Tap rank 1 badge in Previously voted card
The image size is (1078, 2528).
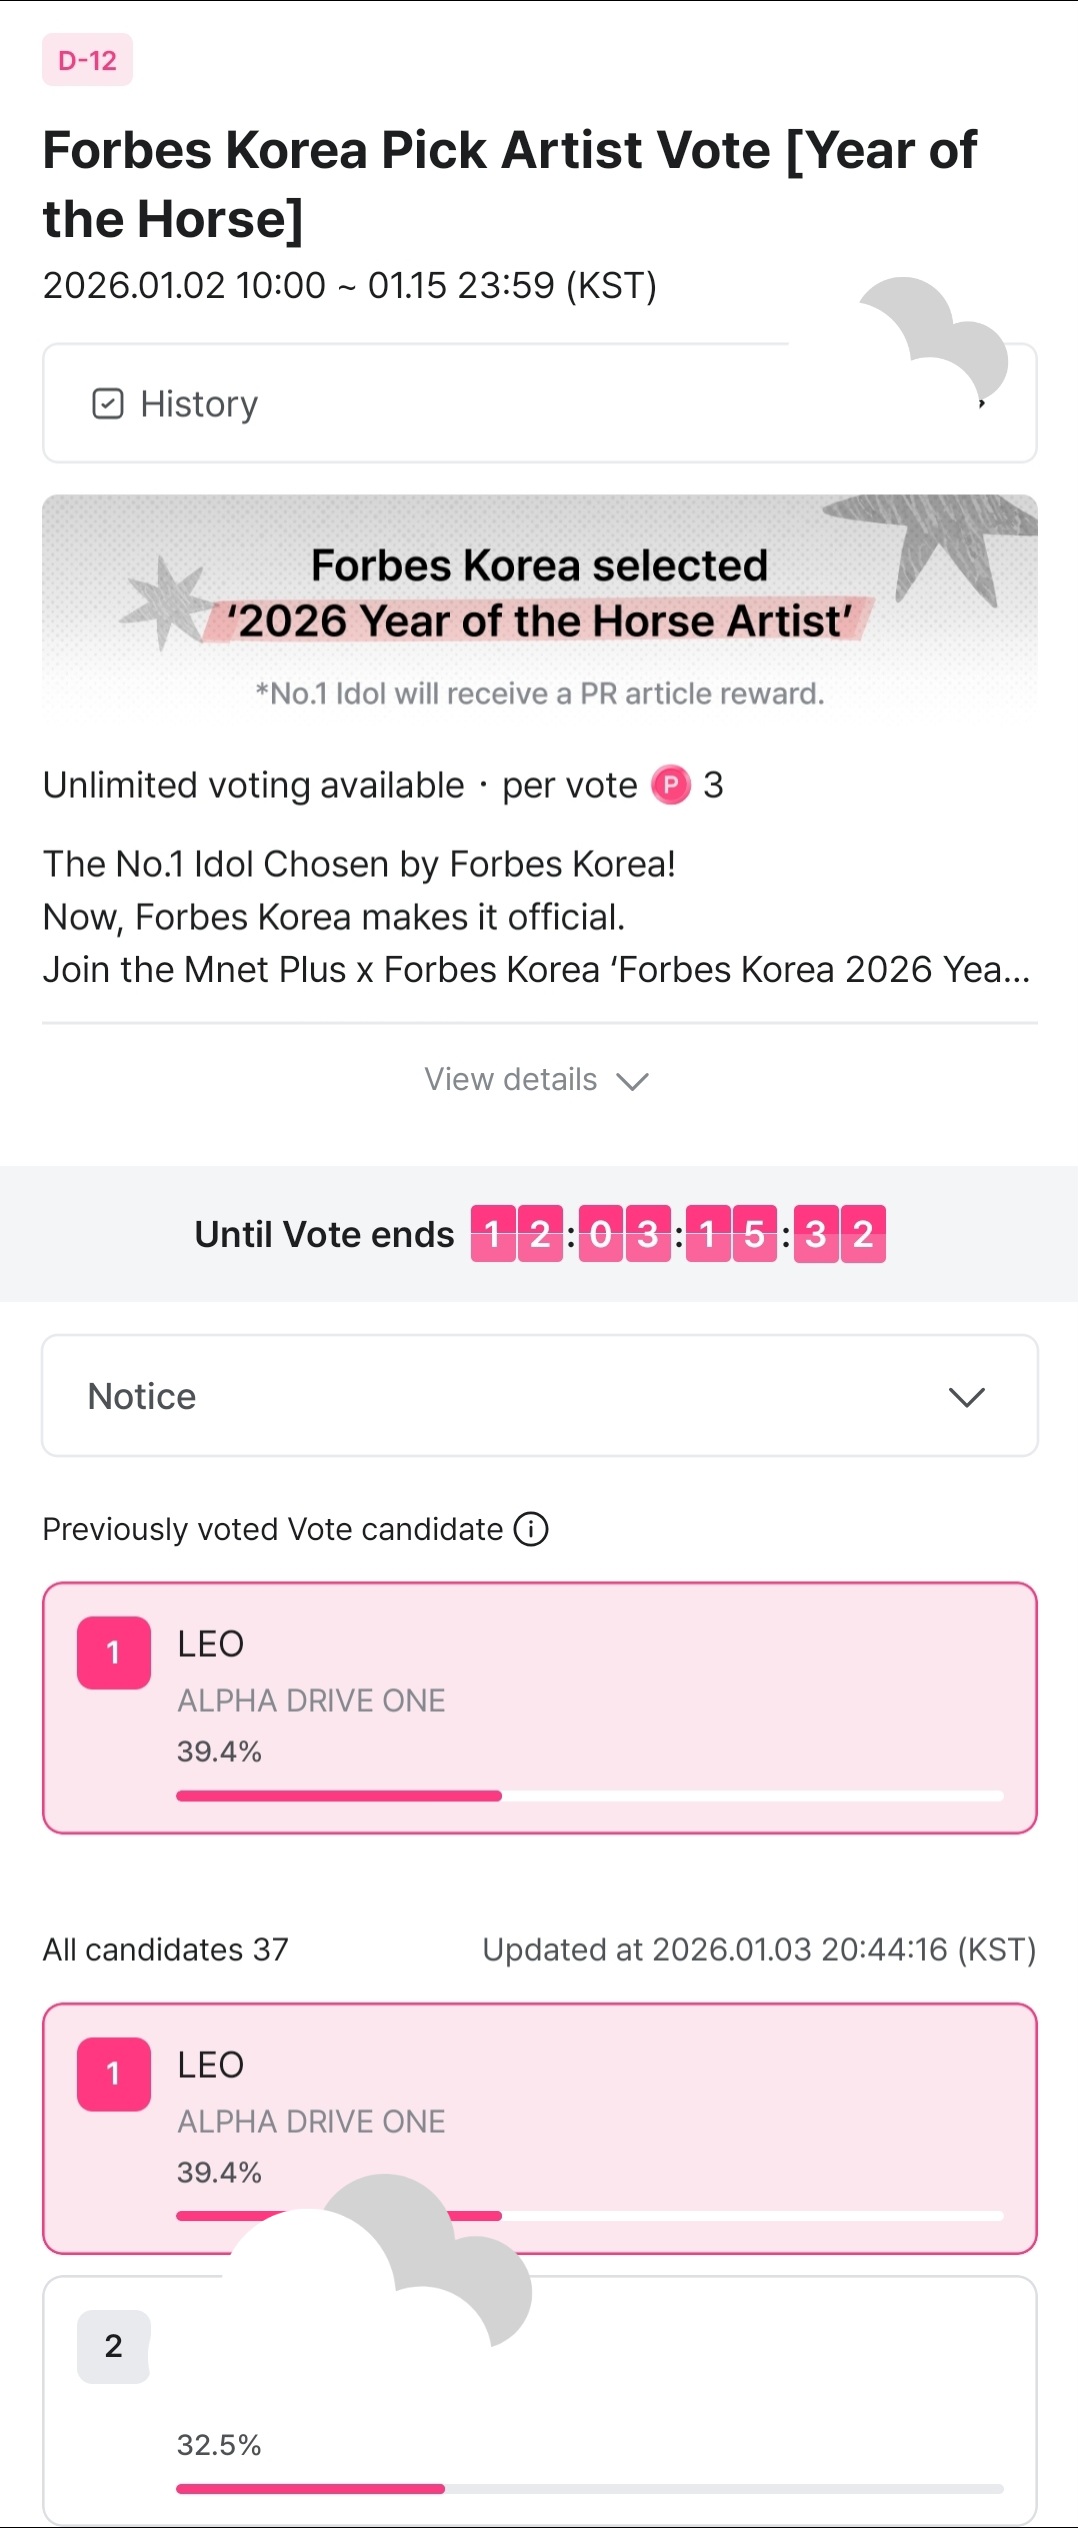pyautogui.click(x=114, y=1653)
